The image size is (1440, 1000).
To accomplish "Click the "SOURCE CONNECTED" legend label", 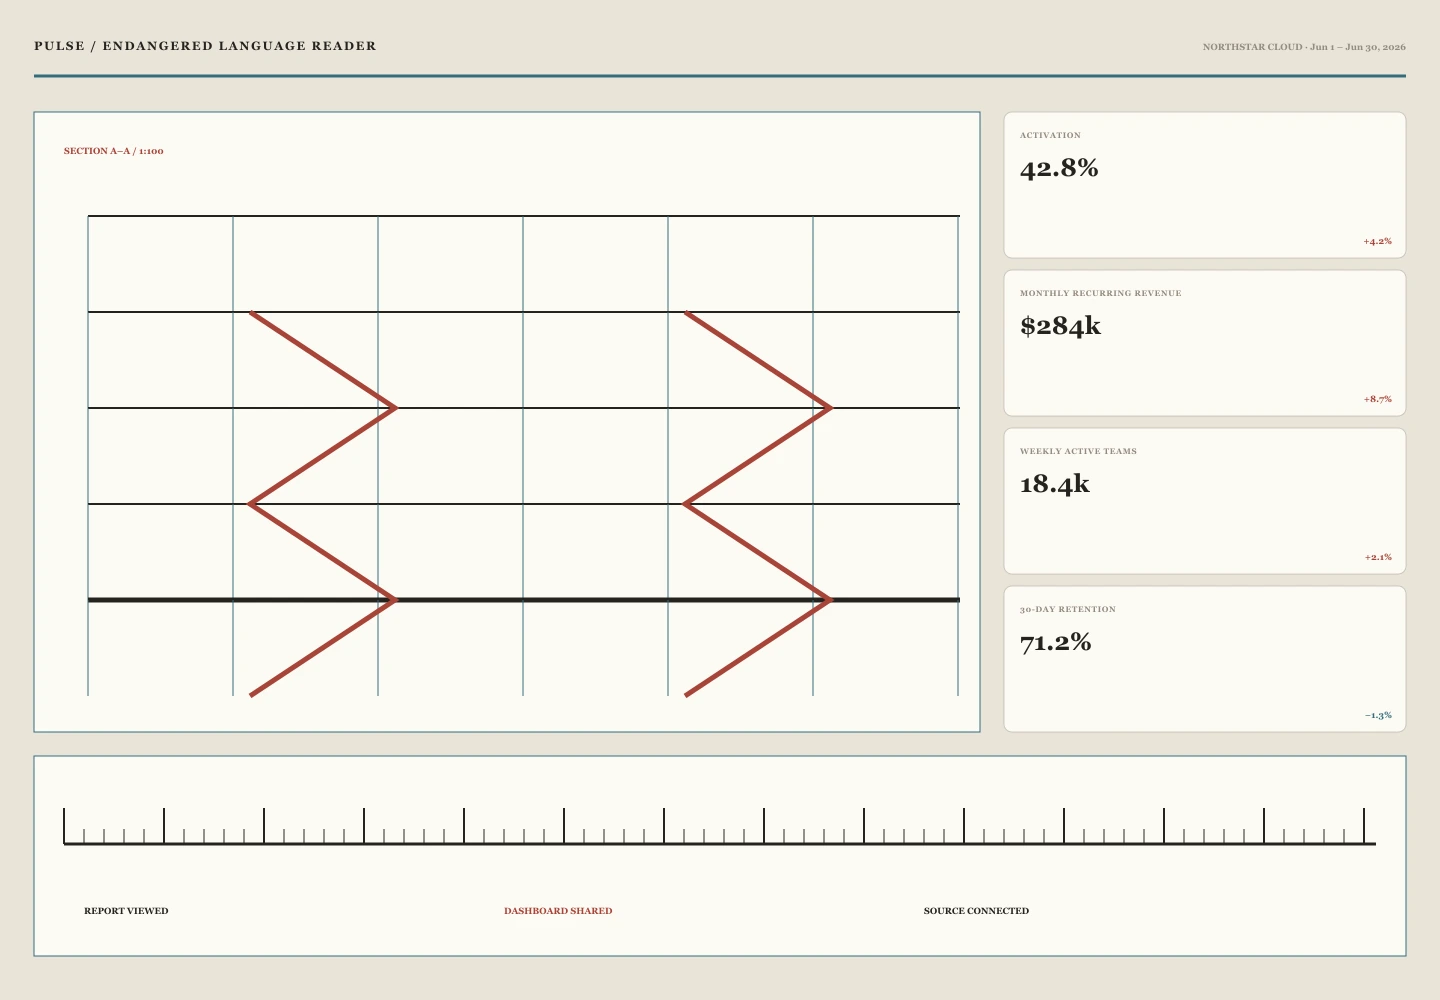I will (976, 911).
